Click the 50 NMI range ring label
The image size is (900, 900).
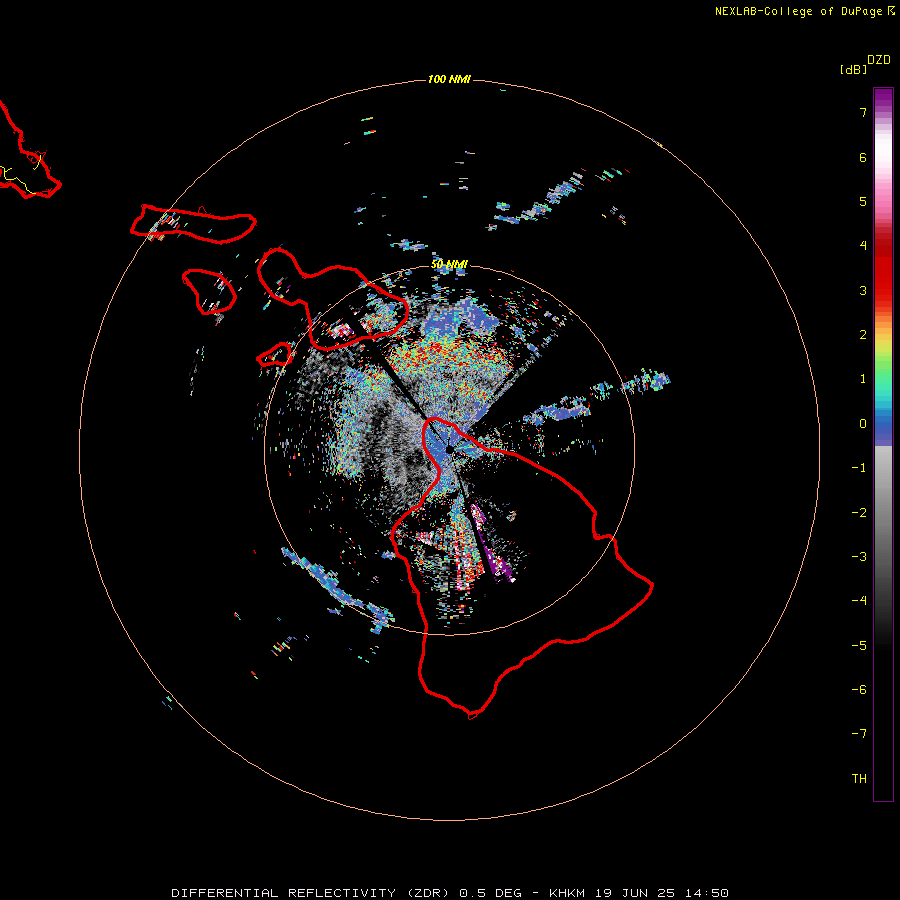(449, 264)
